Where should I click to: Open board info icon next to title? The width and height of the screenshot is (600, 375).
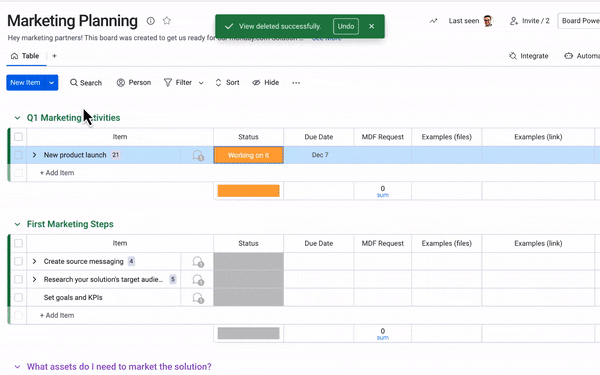(151, 21)
